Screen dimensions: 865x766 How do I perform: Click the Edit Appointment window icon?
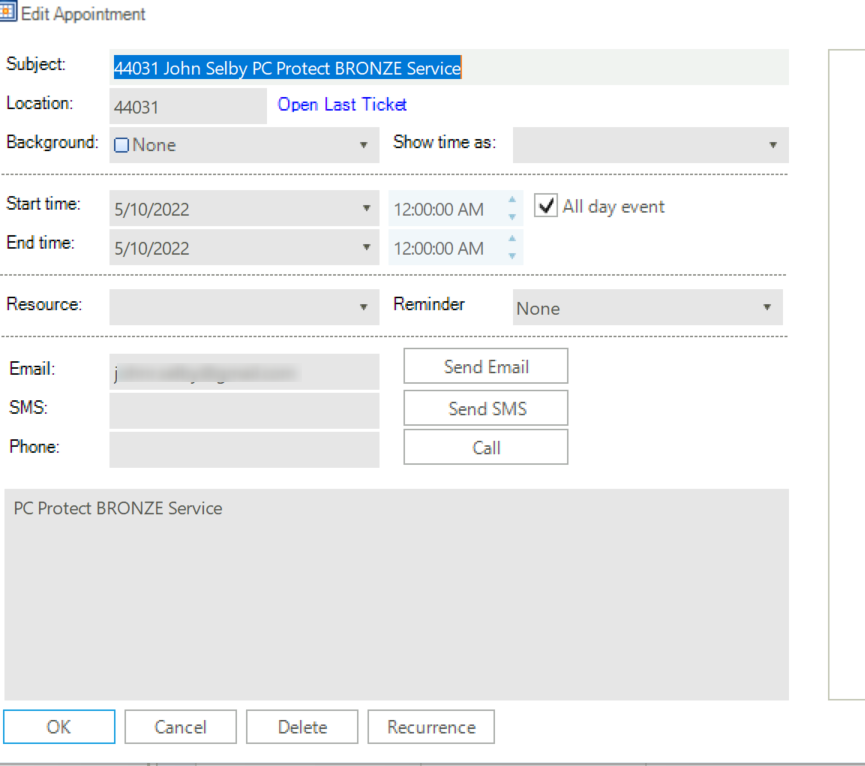[x=8, y=11]
